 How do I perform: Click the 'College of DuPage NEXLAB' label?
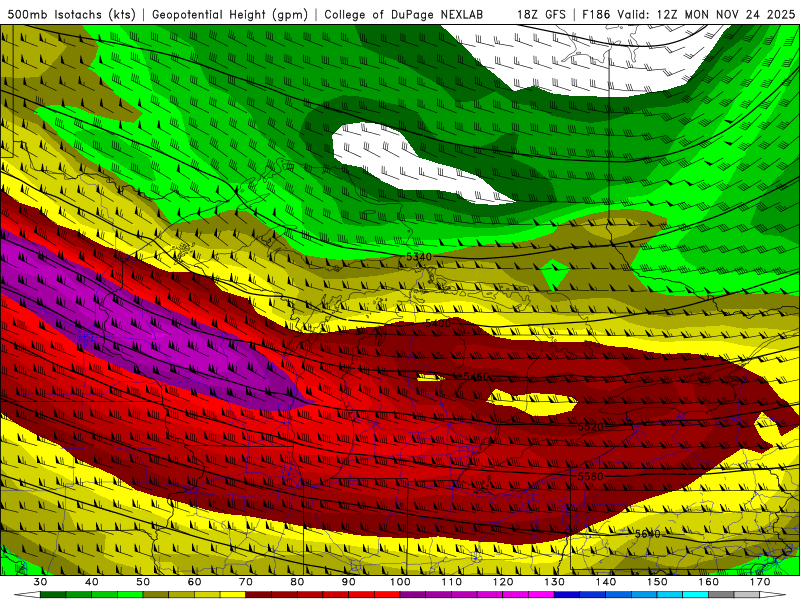(x=404, y=15)
